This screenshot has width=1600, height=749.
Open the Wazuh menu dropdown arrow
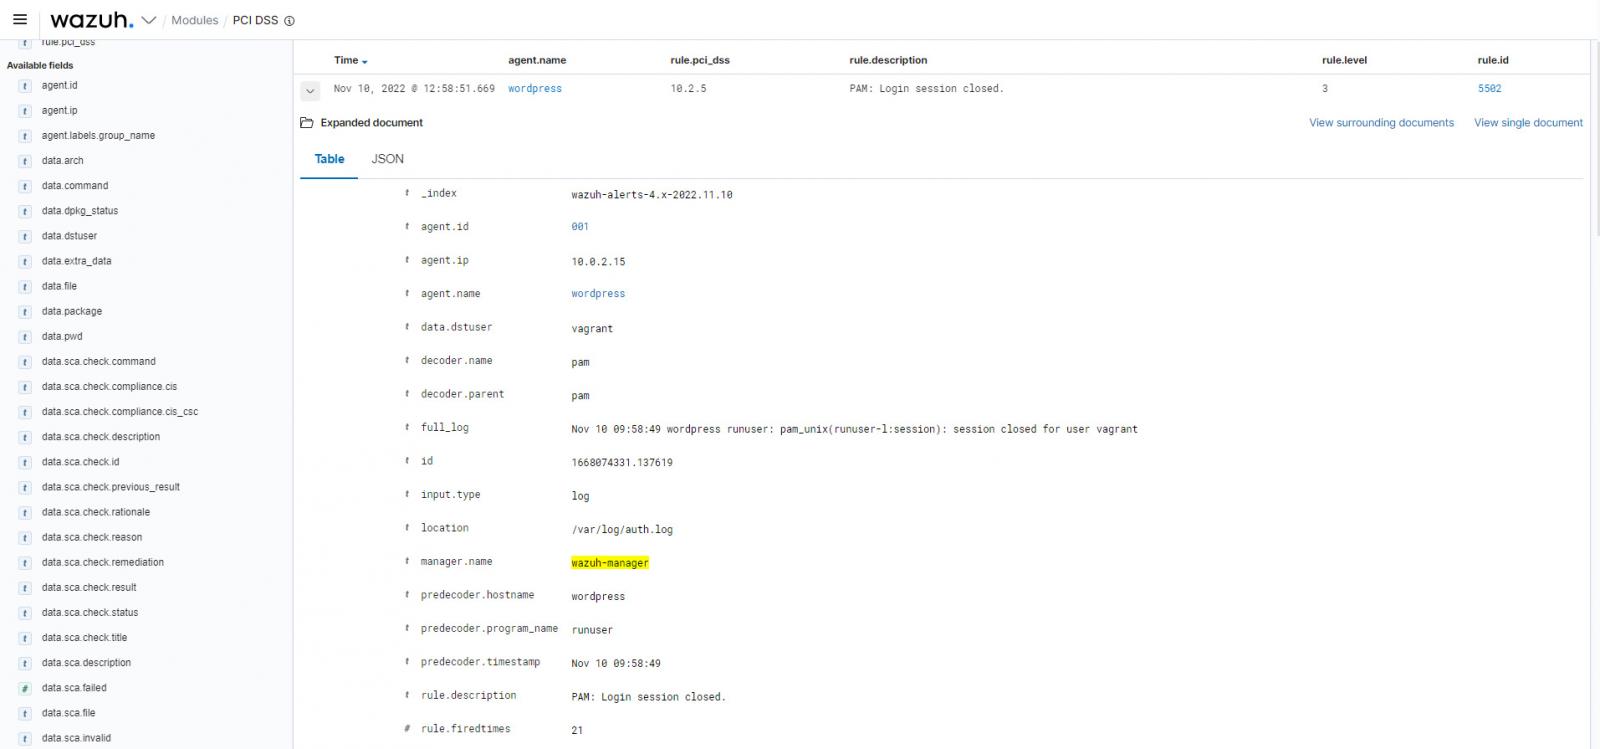[149, 20]
